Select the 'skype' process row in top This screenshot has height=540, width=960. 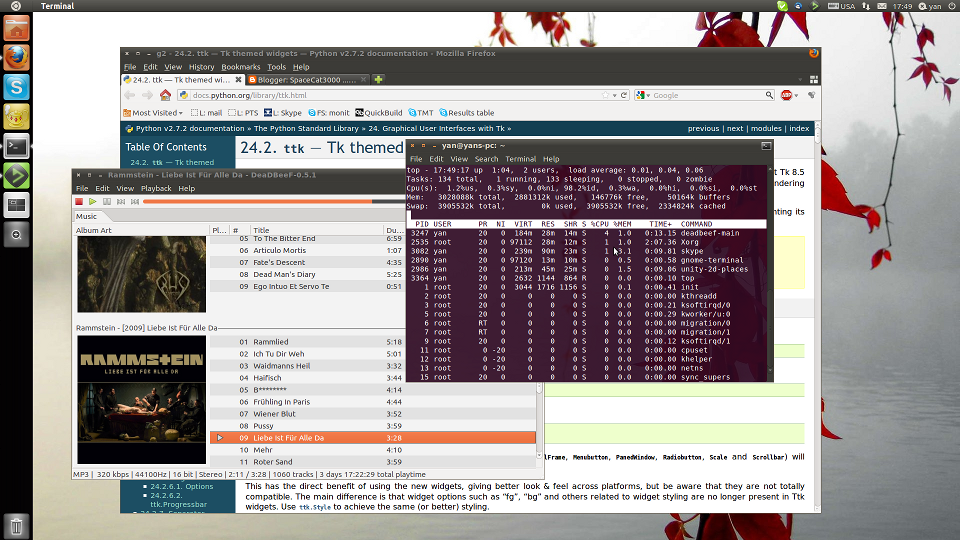586,251
